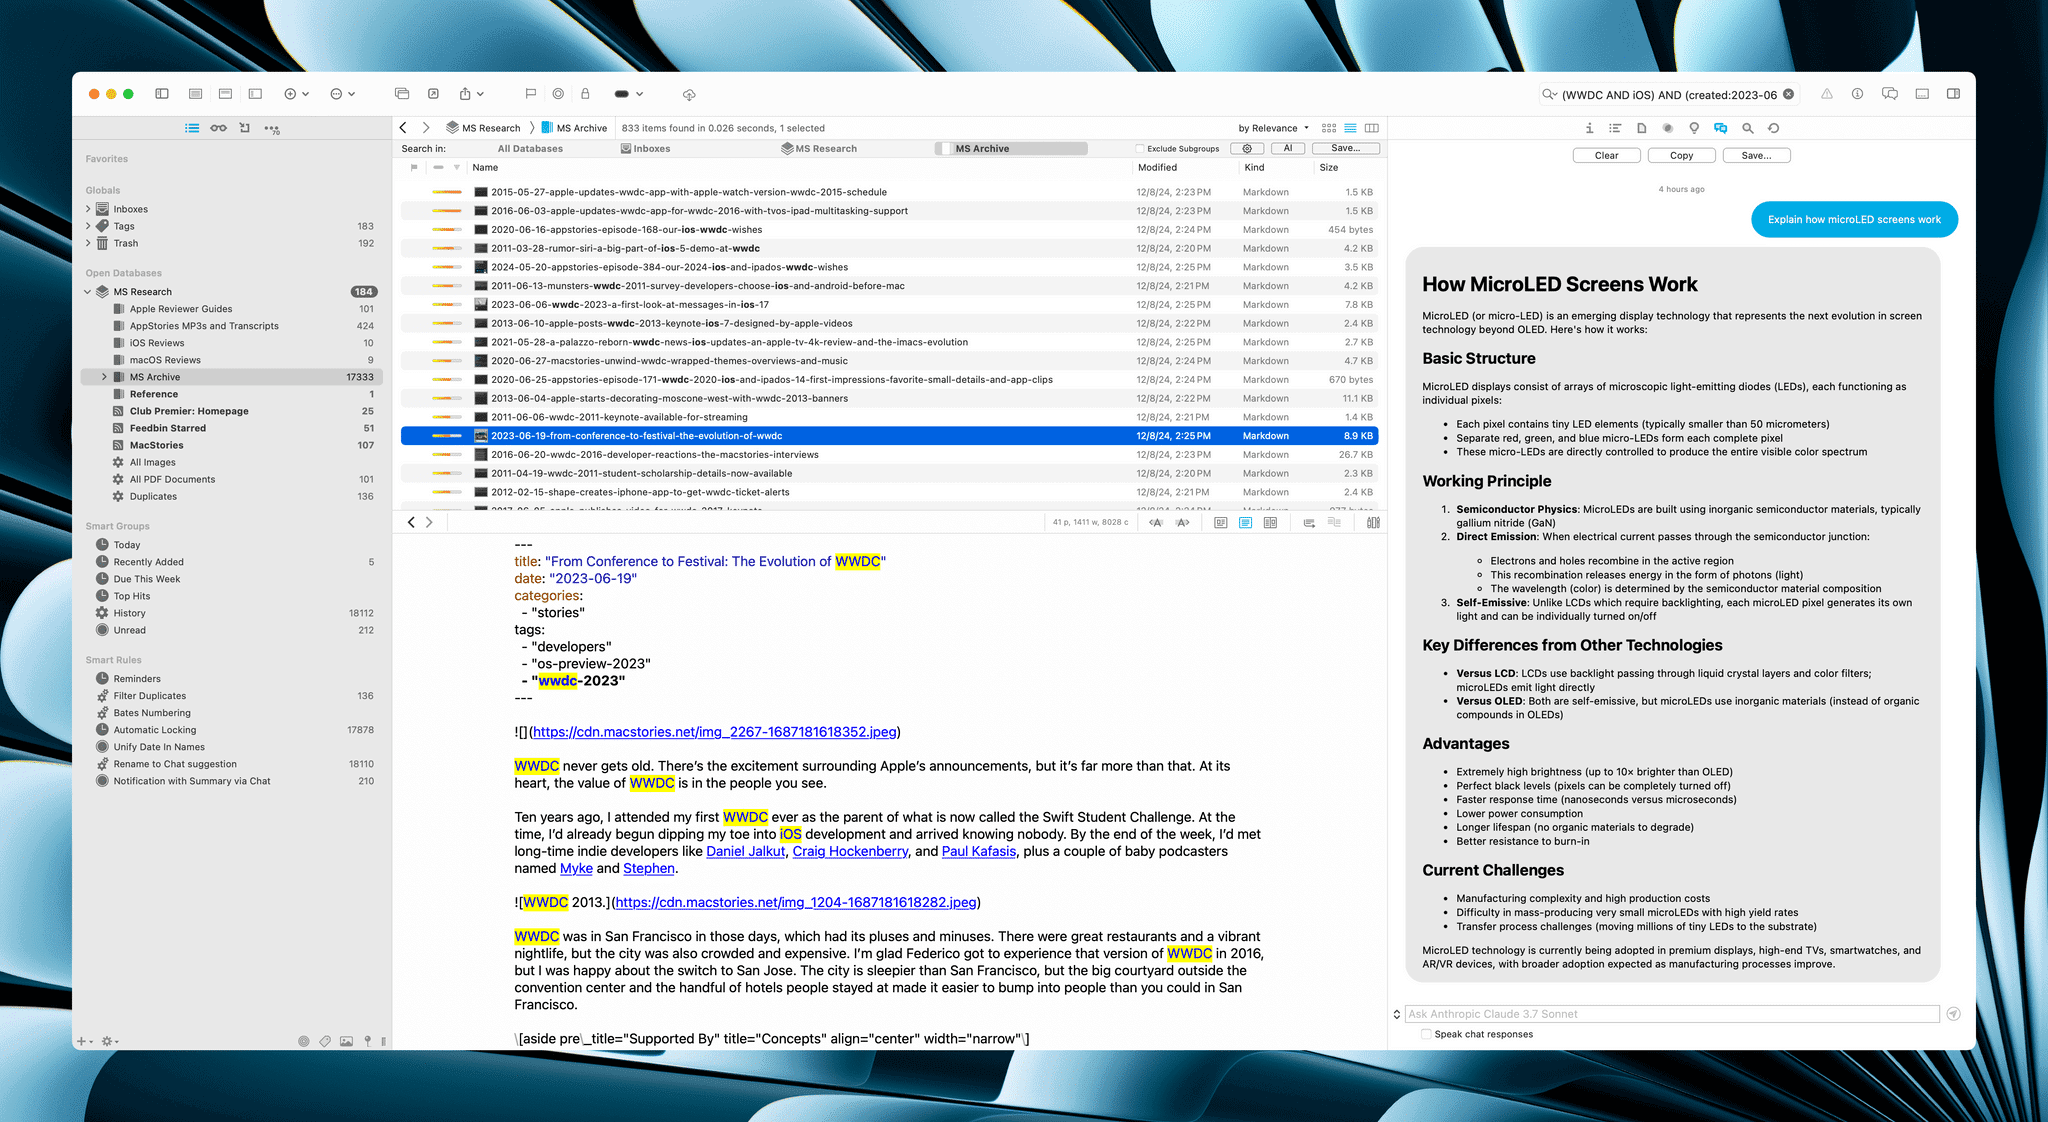Select the navigate list sidebar icon
The image size is (2048, 1122).
tap(192, 128)
